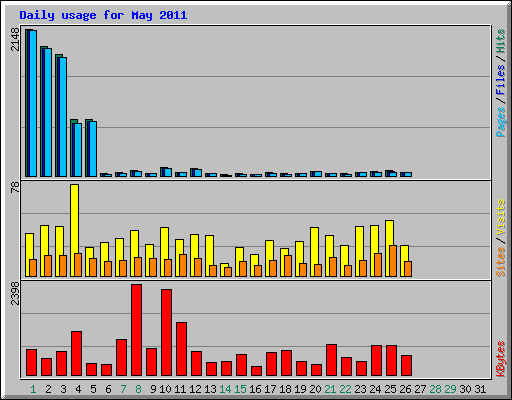Screen dimensions: 512x400
Task: Click the green day label '15'
Action: 240,389
